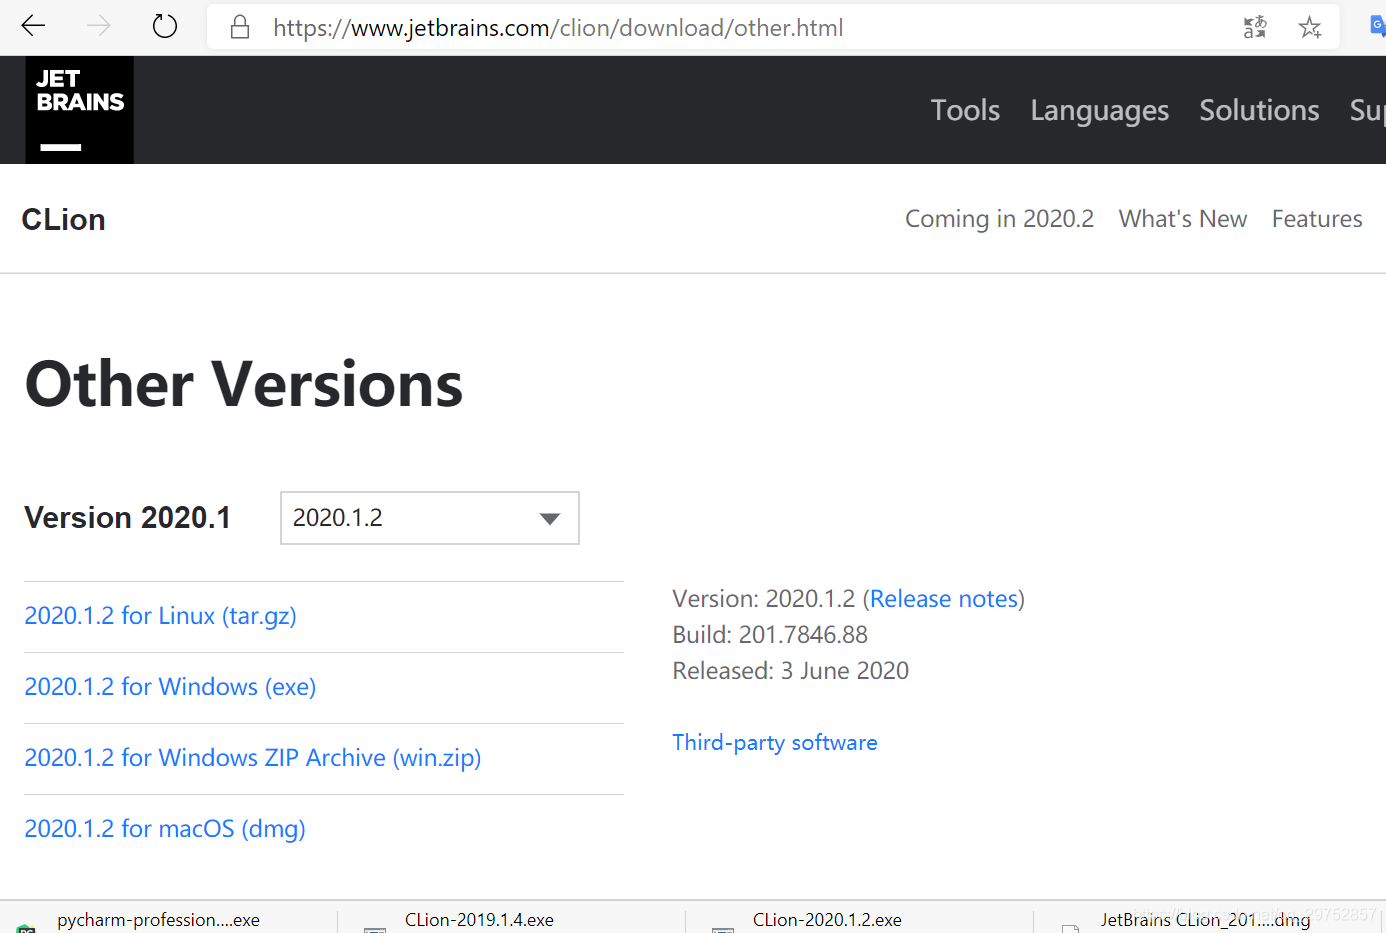This screenshot has height=933, width=1386.
Task: Open the Coming in 2020.2 page
Action: point(999,219)
